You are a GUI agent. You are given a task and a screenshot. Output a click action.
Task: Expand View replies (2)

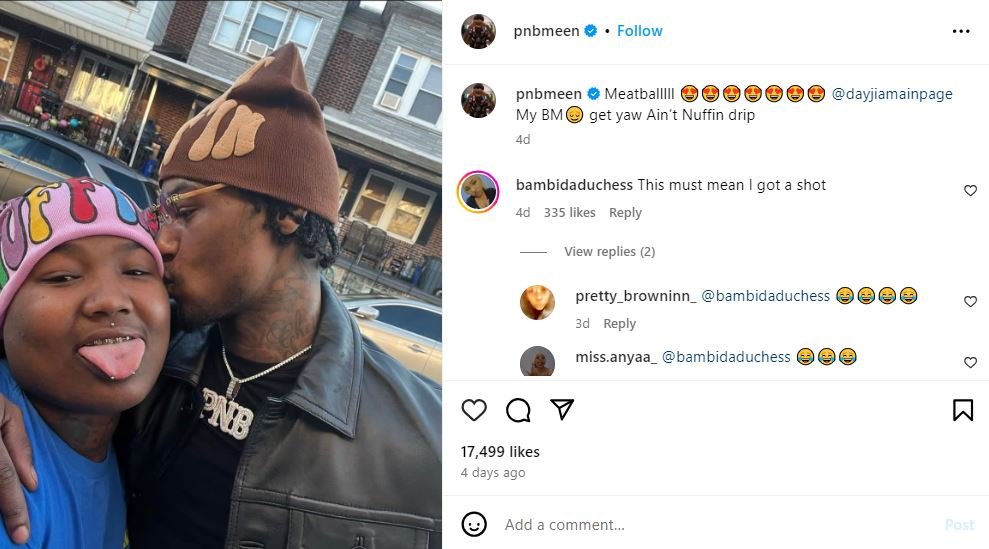pyautogui.click(x=609, y=252)
